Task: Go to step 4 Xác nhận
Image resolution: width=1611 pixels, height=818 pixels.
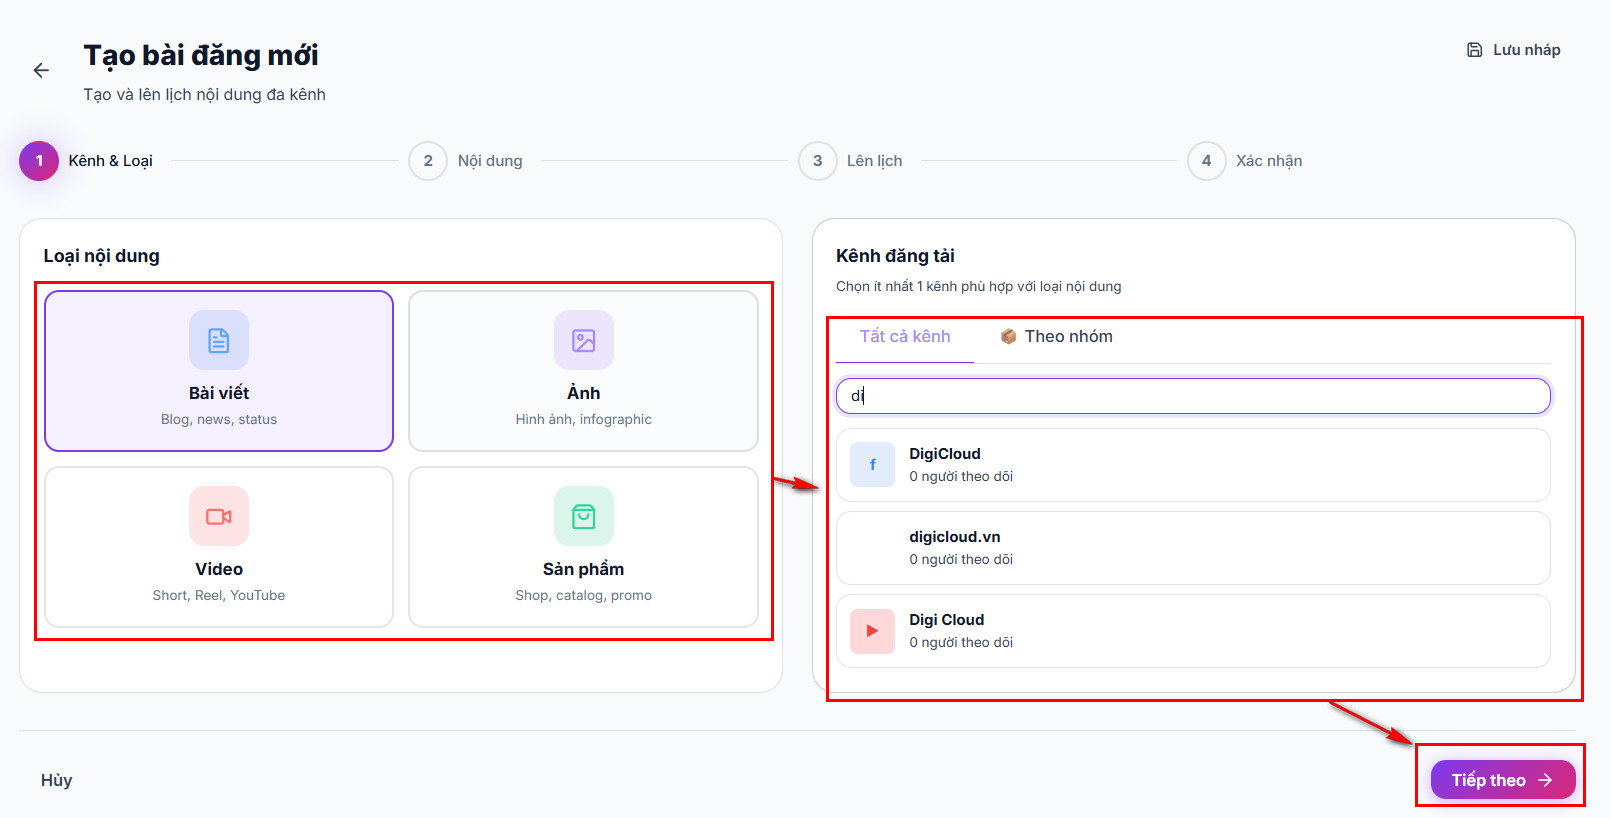Action: pos(1245,161)
